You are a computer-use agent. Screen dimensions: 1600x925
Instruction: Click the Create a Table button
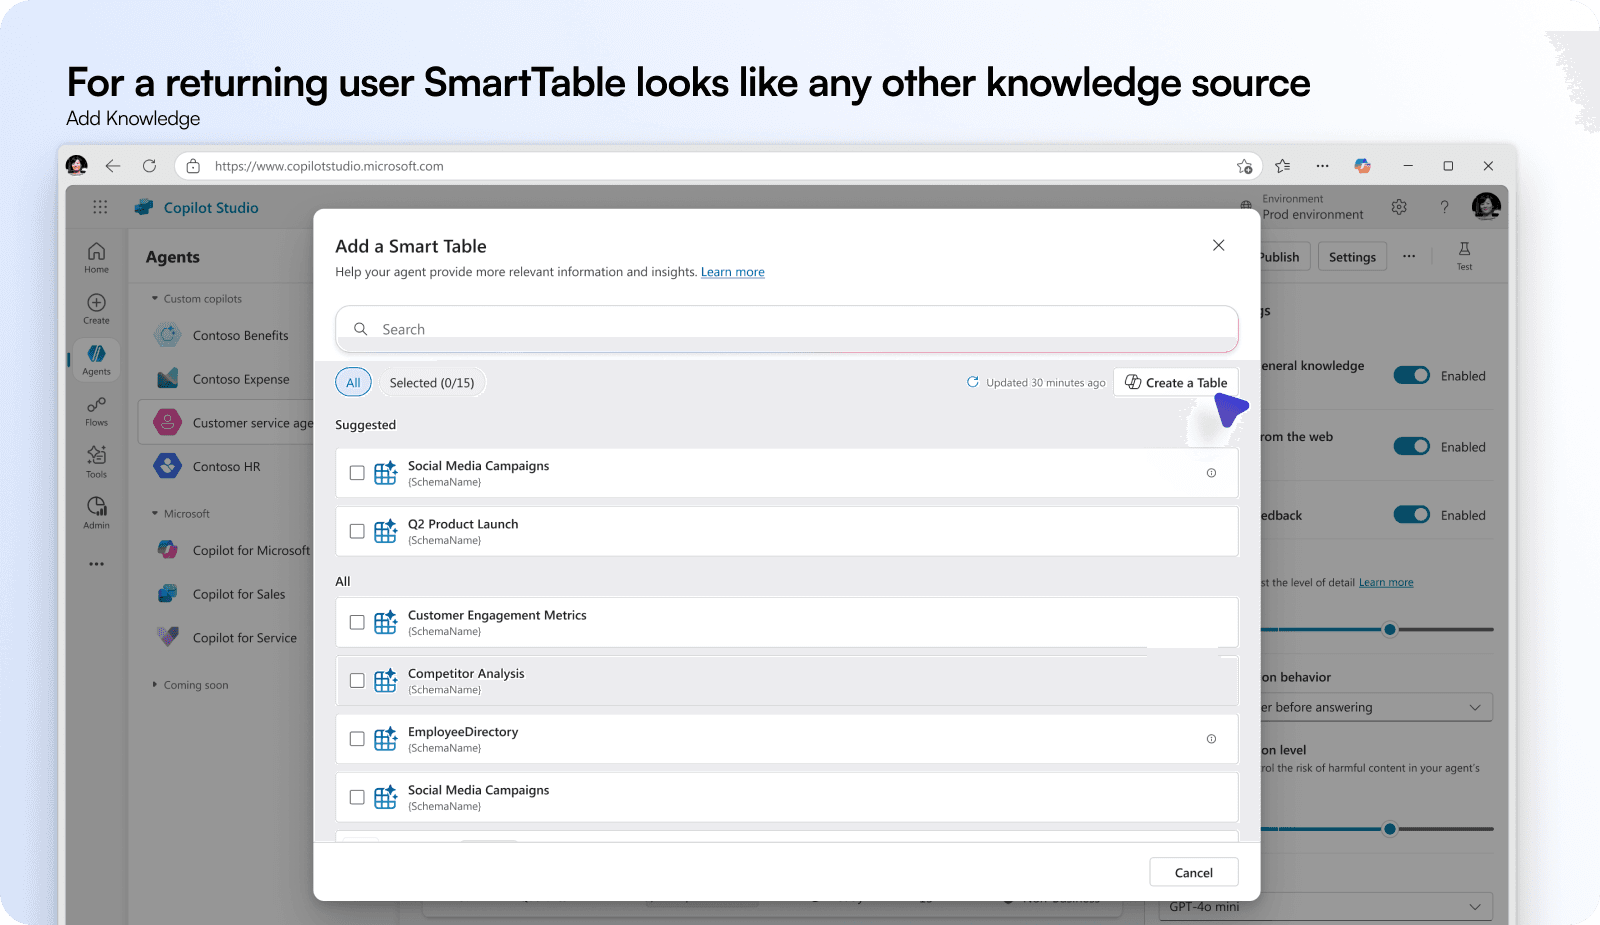[x=1176, y=382]
